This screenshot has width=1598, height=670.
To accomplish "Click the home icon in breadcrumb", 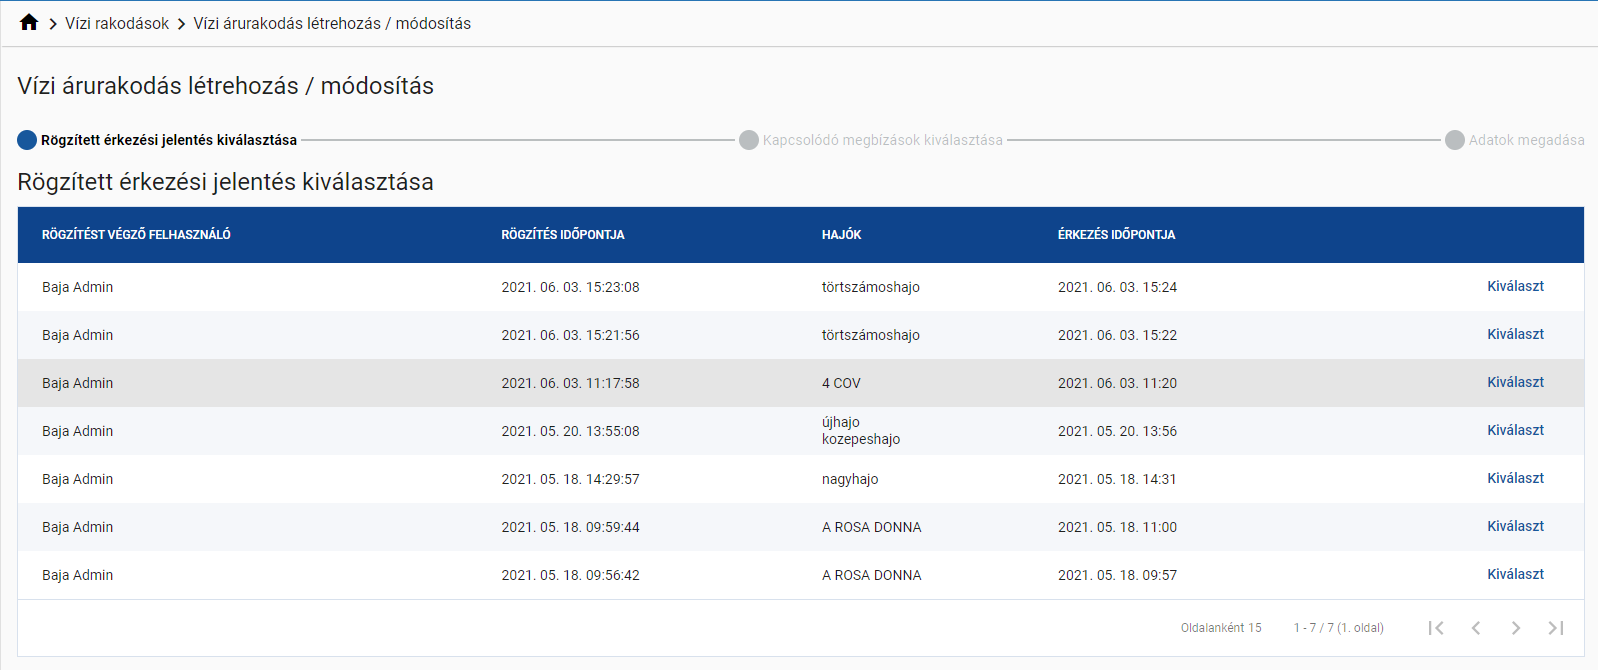I will pyautogui.click(x=29, y=23).
